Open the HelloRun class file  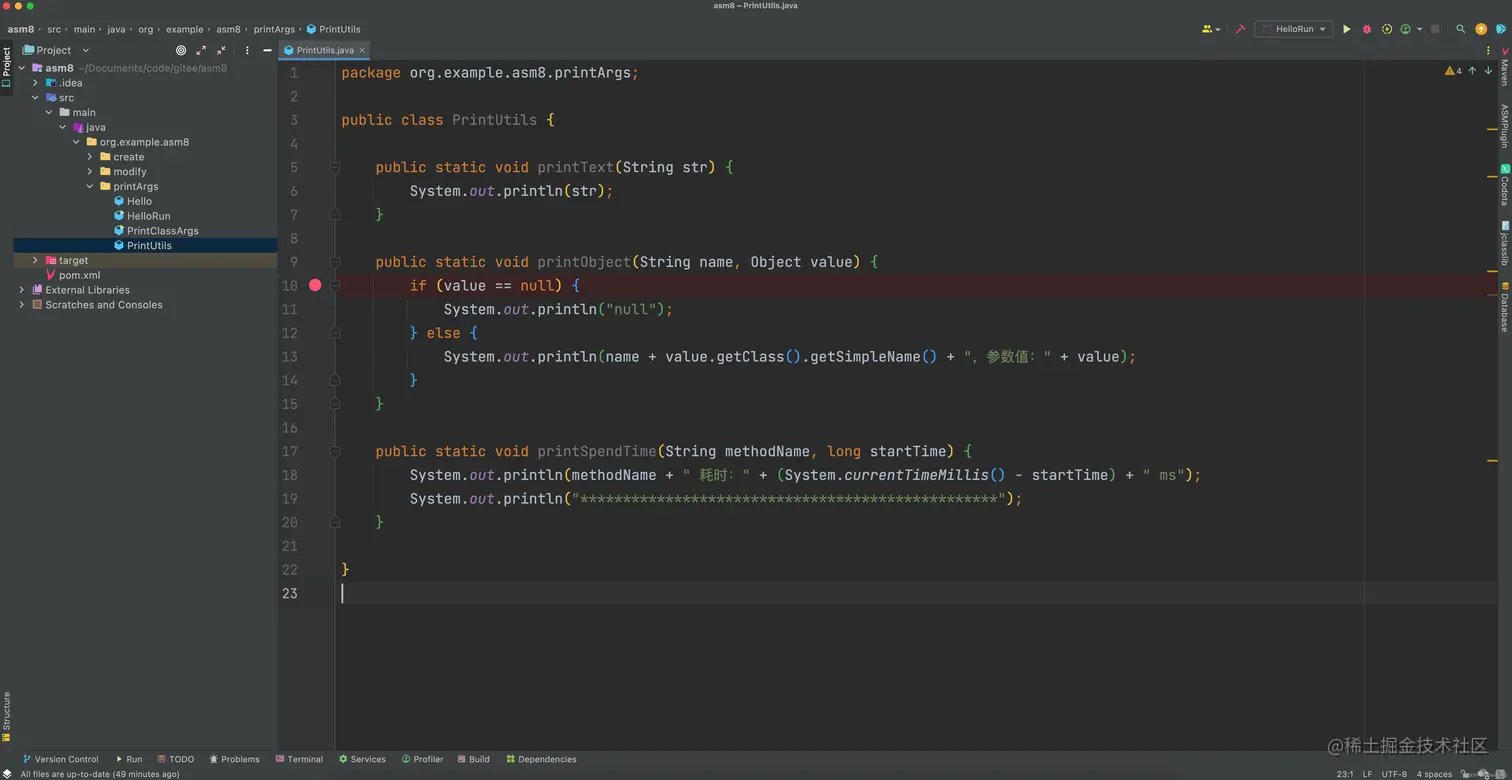point(142,216)
